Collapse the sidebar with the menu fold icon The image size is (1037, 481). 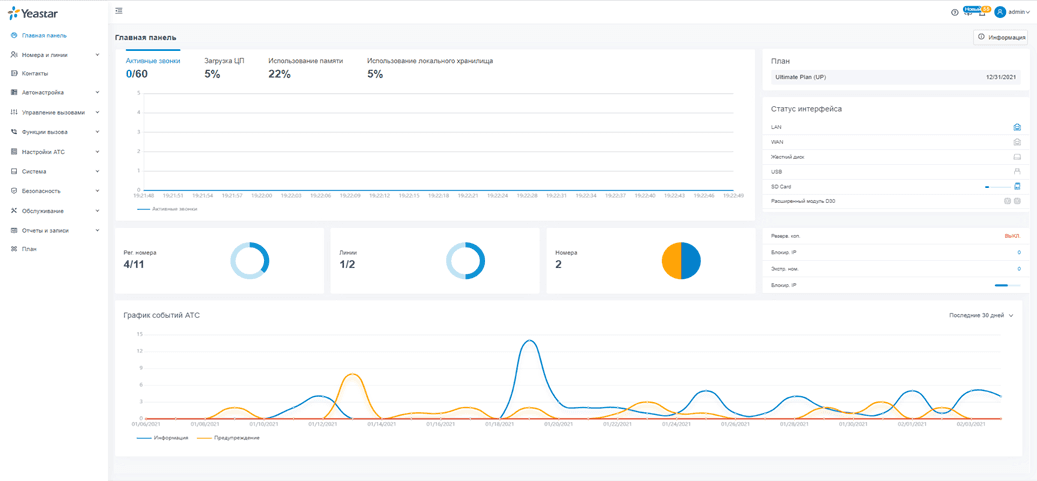pos(118,11)
